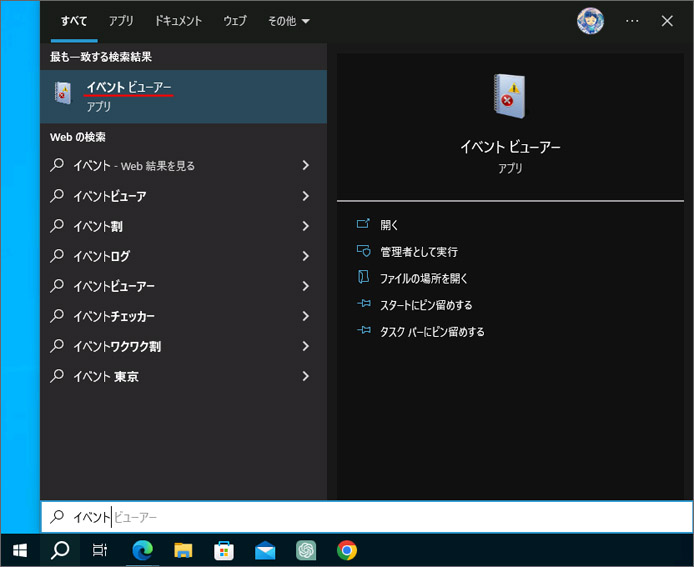Open Microsoft Store from taskbar
Viewport: 694px width, 567px height.
[224, 550]
